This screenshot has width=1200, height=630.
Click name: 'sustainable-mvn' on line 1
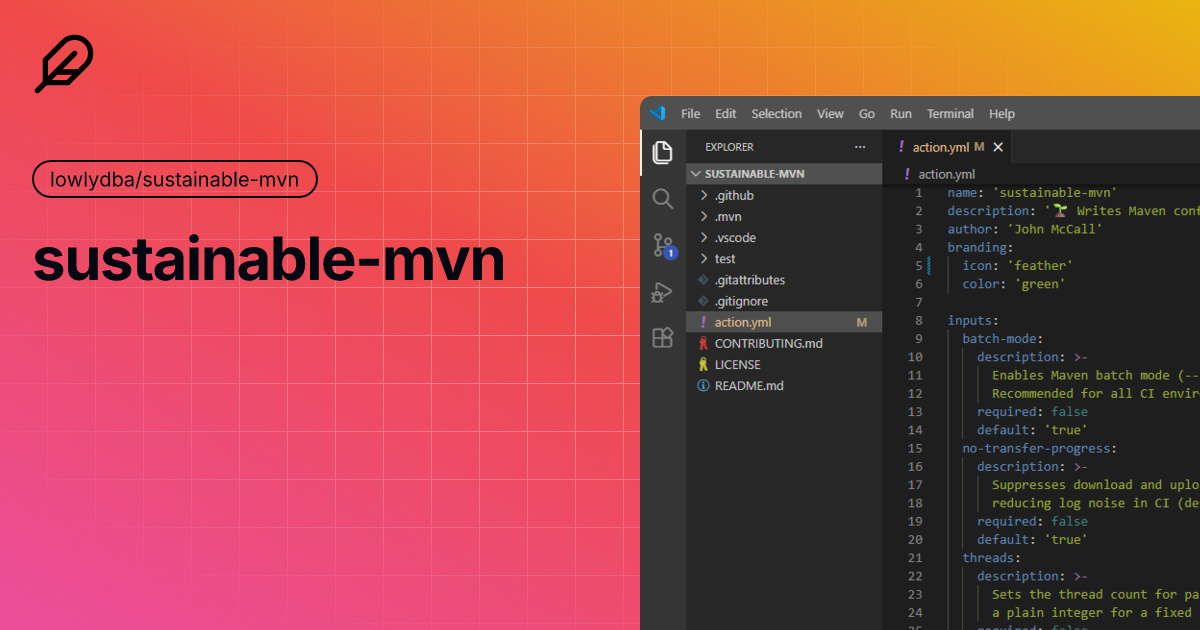click(x=1032, y=193)
